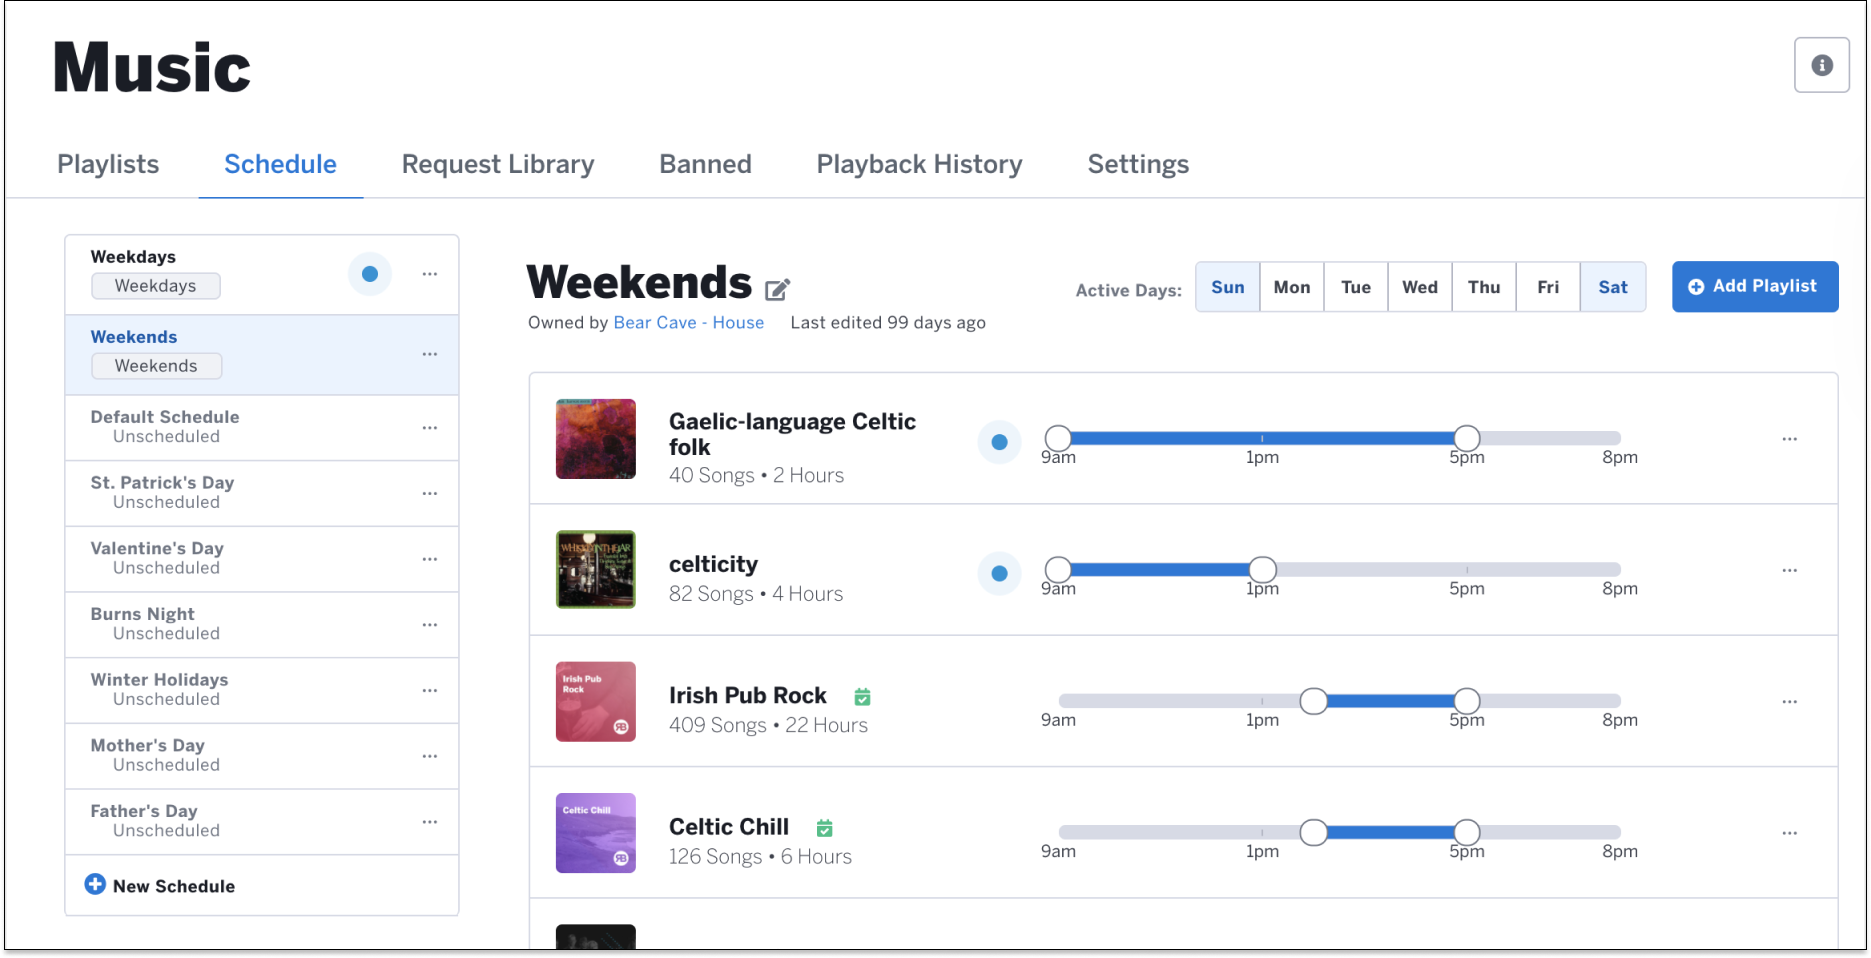Click the blue playing dot for celticity

(x=999, y=573)
